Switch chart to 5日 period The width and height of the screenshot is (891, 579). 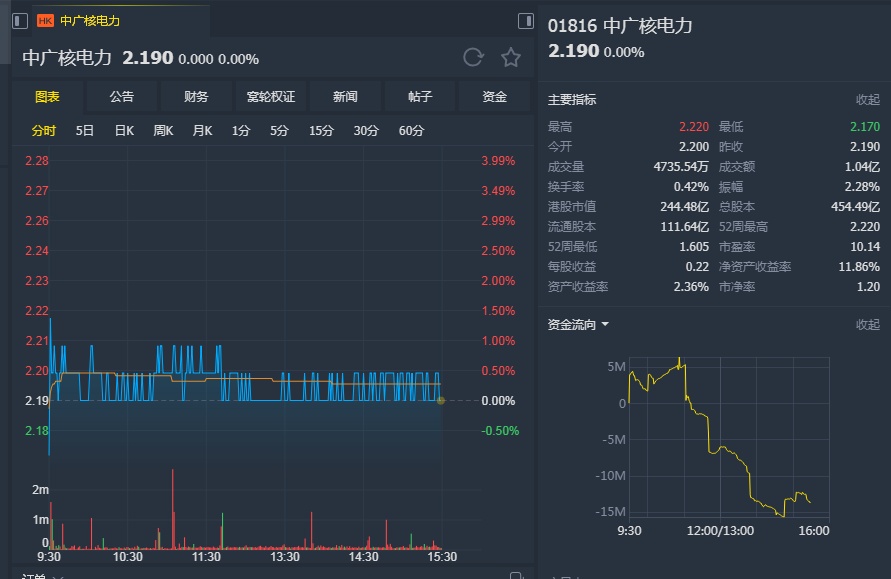(85, 131)
